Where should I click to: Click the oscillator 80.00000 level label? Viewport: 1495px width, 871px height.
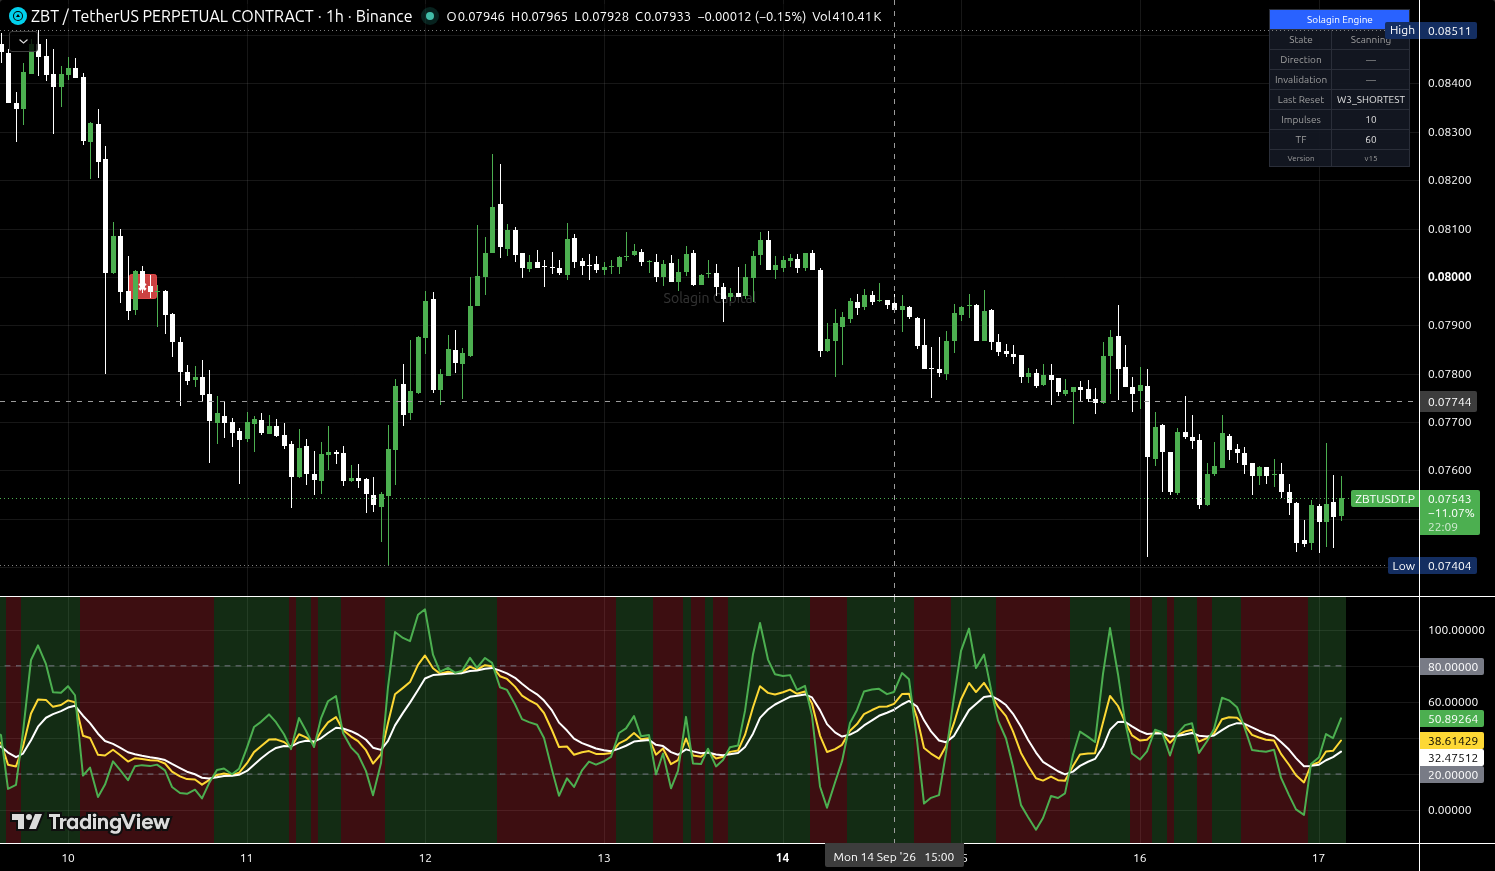pos(1452,667)
